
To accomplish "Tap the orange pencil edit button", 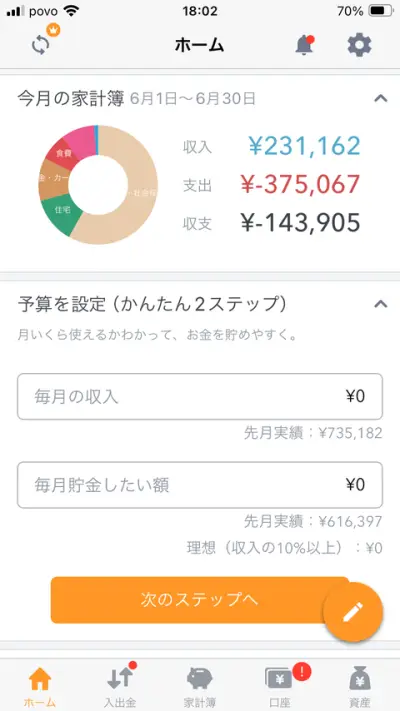I will pyautogui.click(x=353, y=612).
